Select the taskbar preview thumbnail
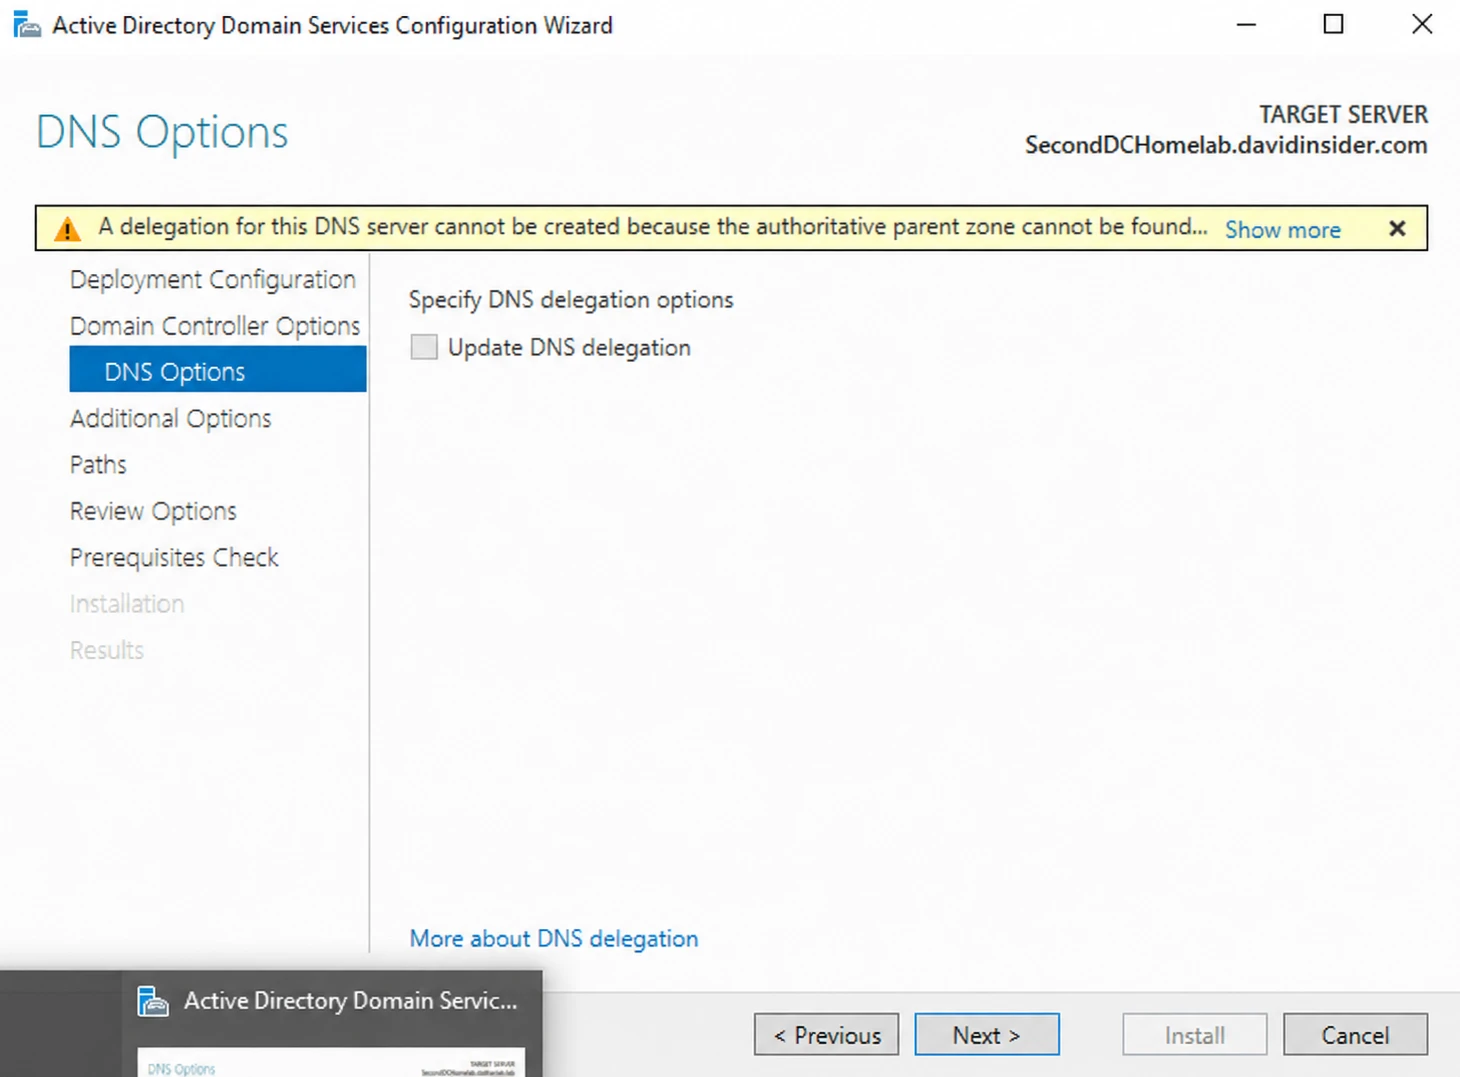This screenshot has width=1460, height=1077. tap(331, 1062)
